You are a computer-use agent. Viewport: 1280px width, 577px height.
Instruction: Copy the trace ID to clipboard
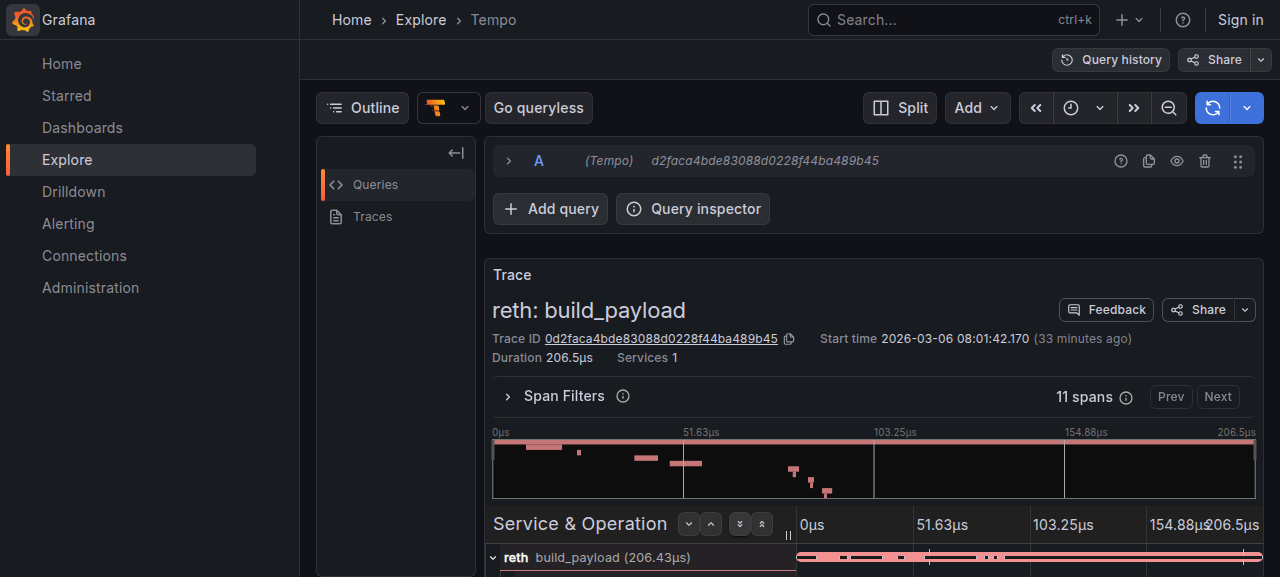tap(789, 339)
